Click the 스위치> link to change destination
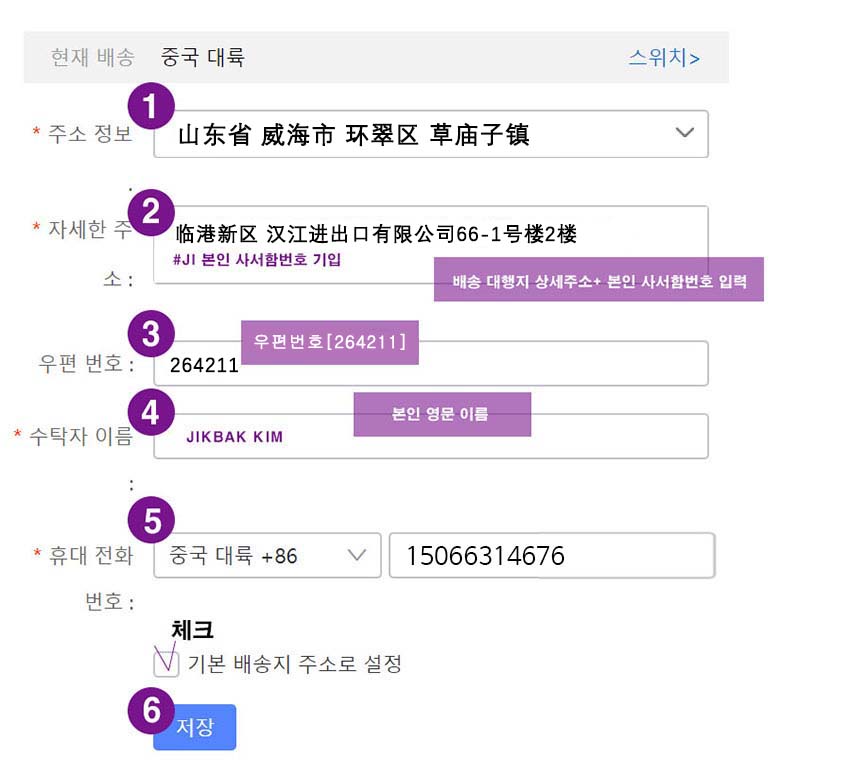The width and height of the screenshot is (850, 776). pyautogui.click(x=664, y=57)
